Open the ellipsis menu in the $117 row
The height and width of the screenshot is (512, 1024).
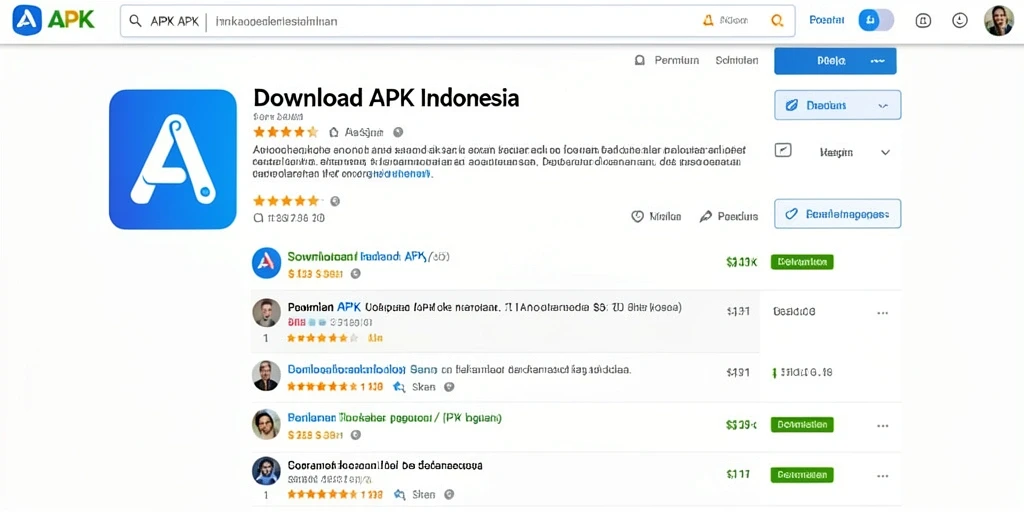coord(883,475)
